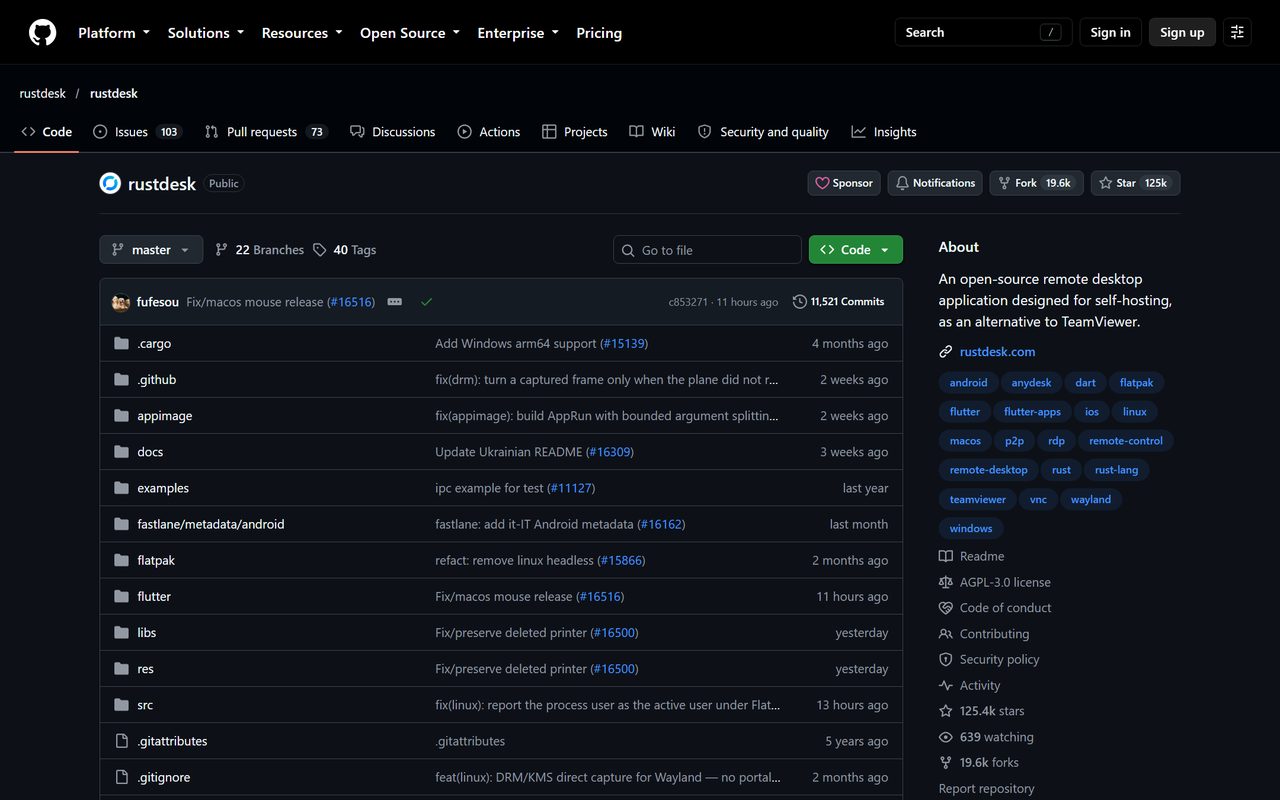Go to the Insights tab

tap(884, 132)
